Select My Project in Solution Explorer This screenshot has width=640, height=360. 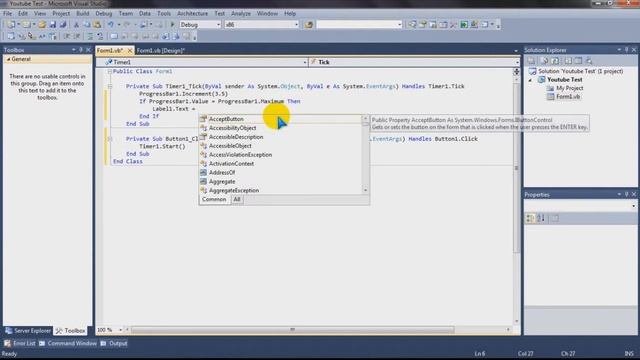click(x=569, y=88)
